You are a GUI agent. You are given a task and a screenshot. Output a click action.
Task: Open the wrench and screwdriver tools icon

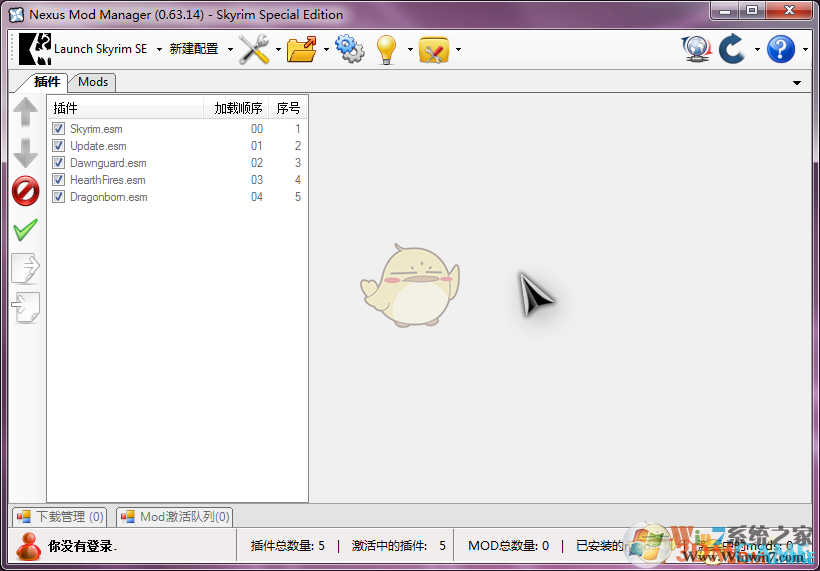pyautogui.click(x=254, y=49)
